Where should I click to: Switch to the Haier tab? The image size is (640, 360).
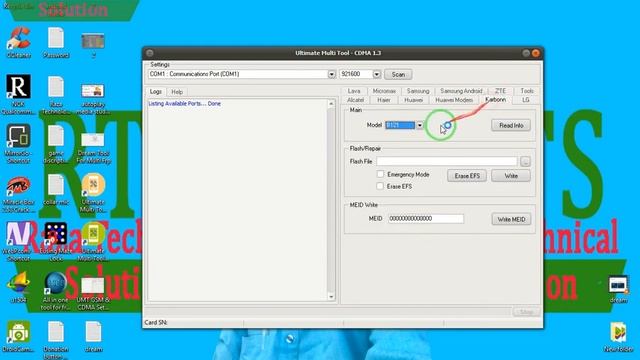(384, 100)
